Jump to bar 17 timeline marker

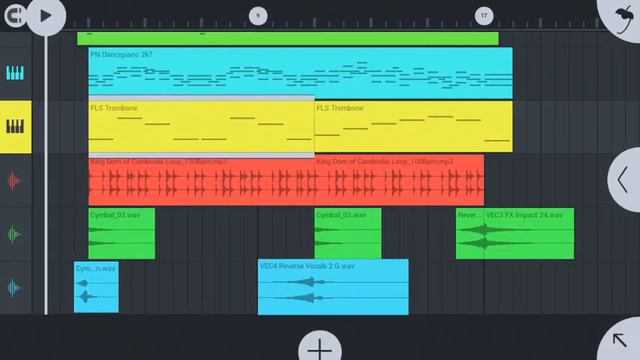click(484, 16)
